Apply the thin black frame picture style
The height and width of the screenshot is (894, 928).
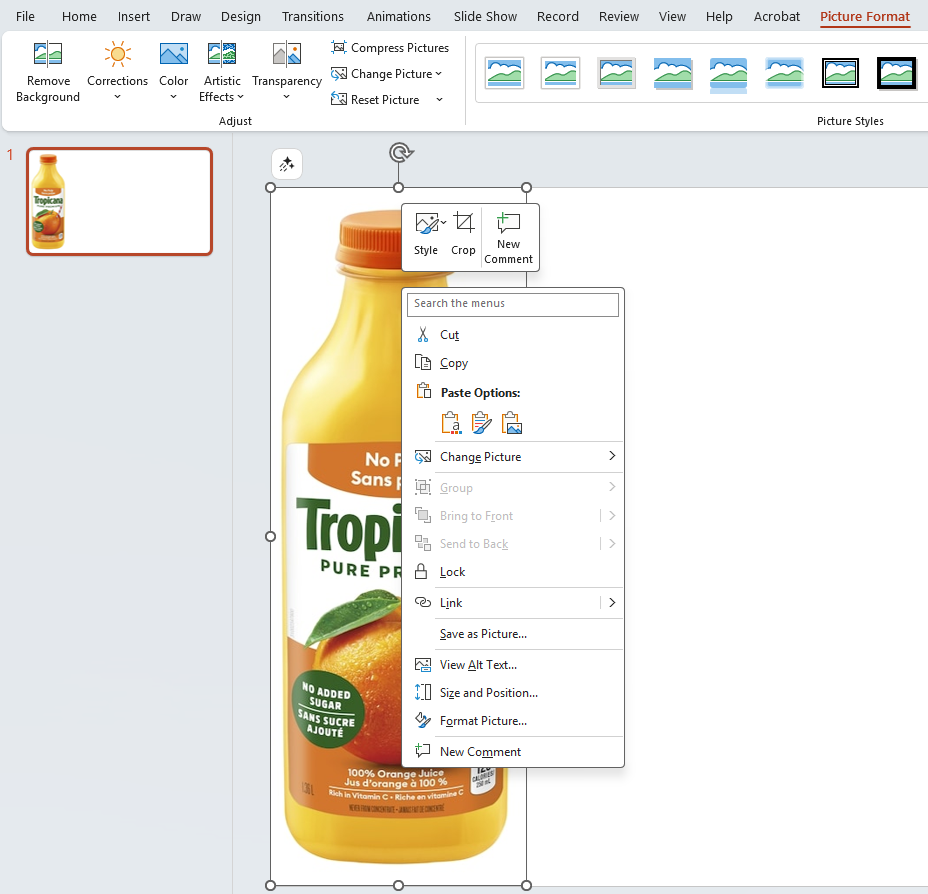(x=840, y=73)
